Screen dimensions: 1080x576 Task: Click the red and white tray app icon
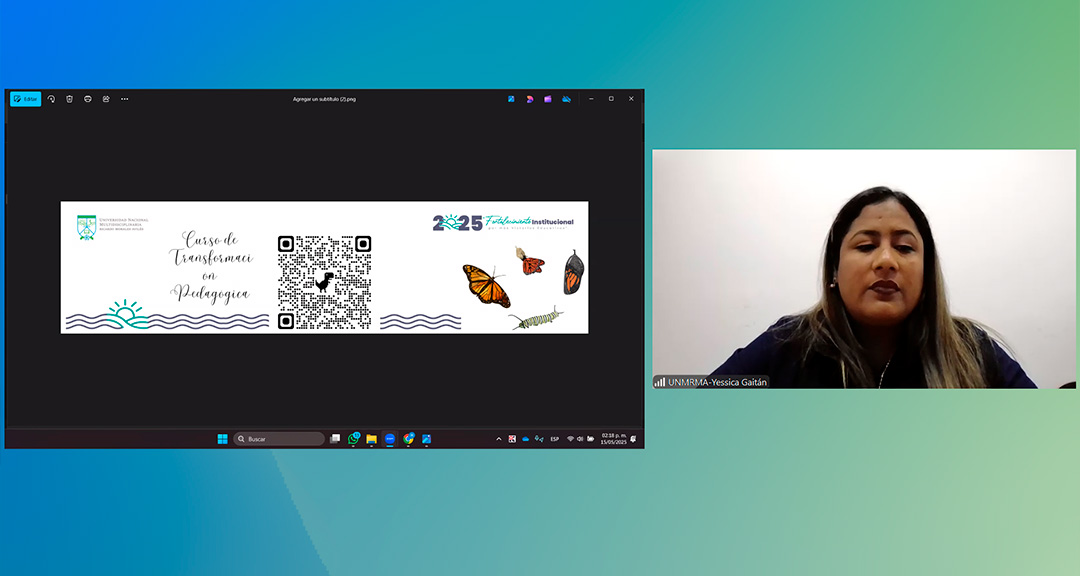tap(512, 439)
